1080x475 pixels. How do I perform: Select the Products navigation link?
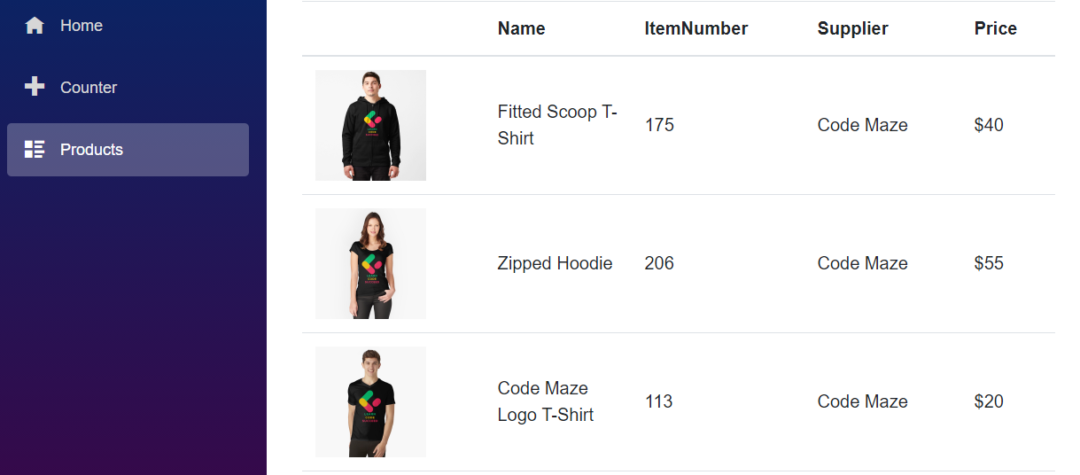click(91, 150)
